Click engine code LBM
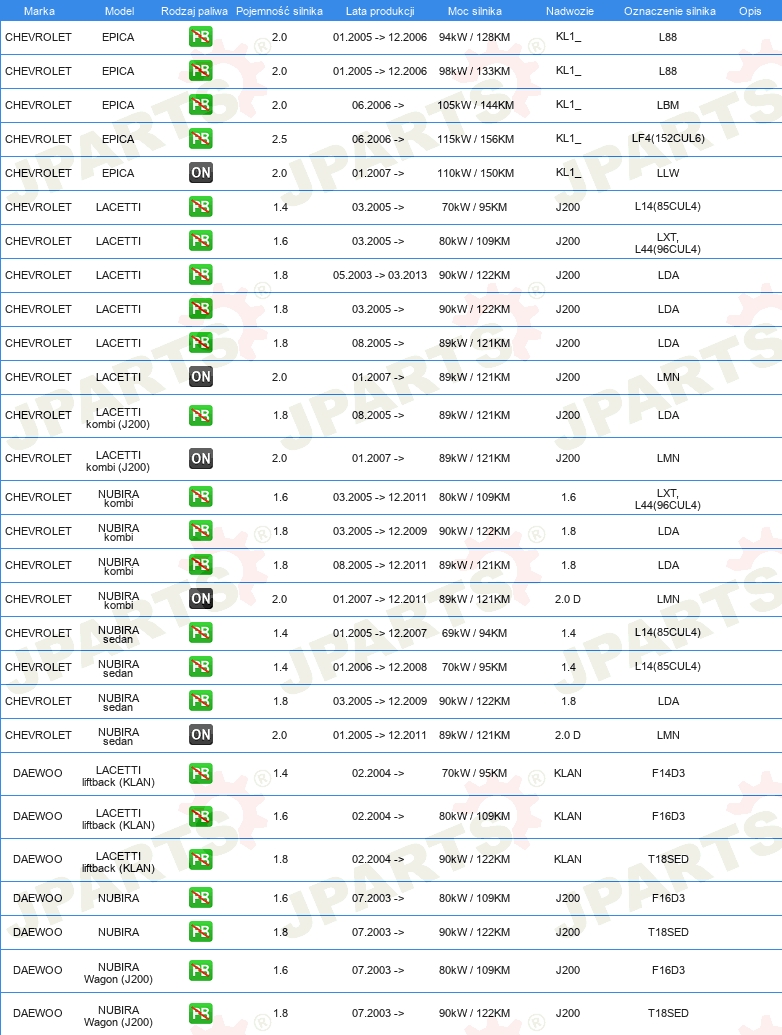 coord(668,105)
